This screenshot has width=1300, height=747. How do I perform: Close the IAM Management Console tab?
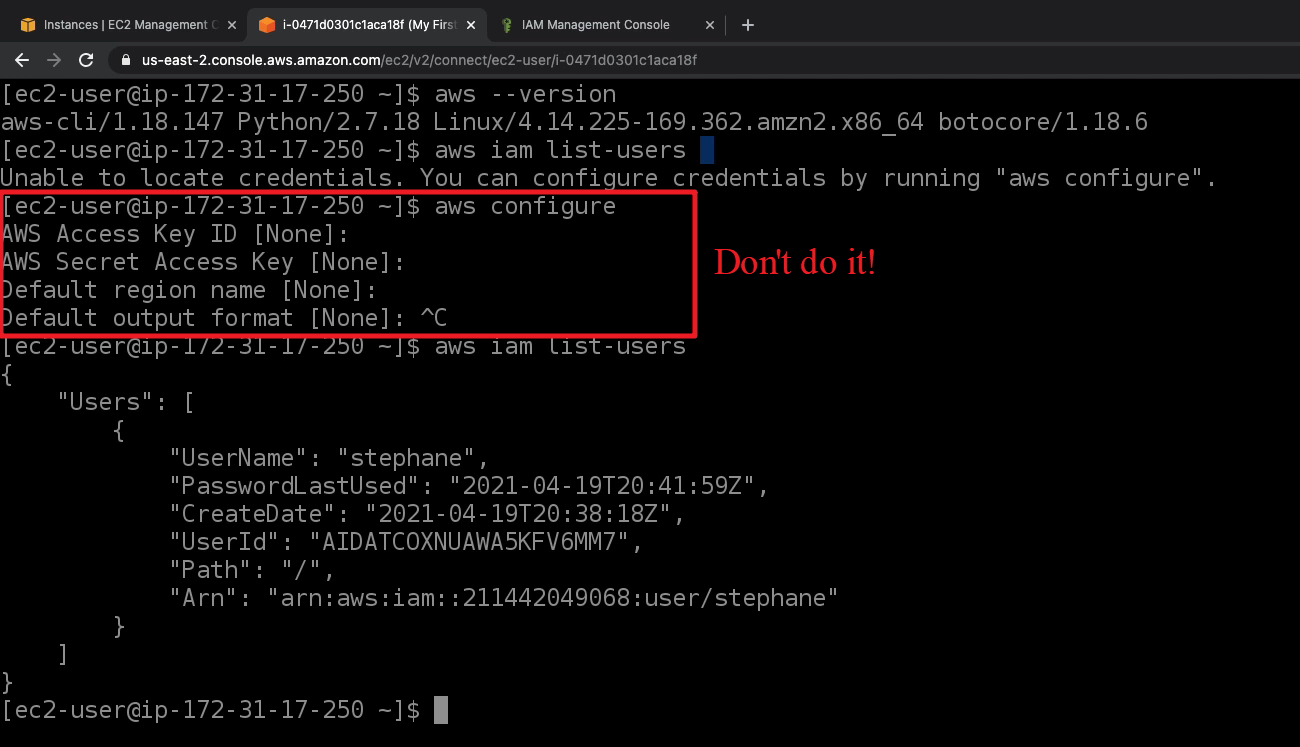(x=710, y=25)
